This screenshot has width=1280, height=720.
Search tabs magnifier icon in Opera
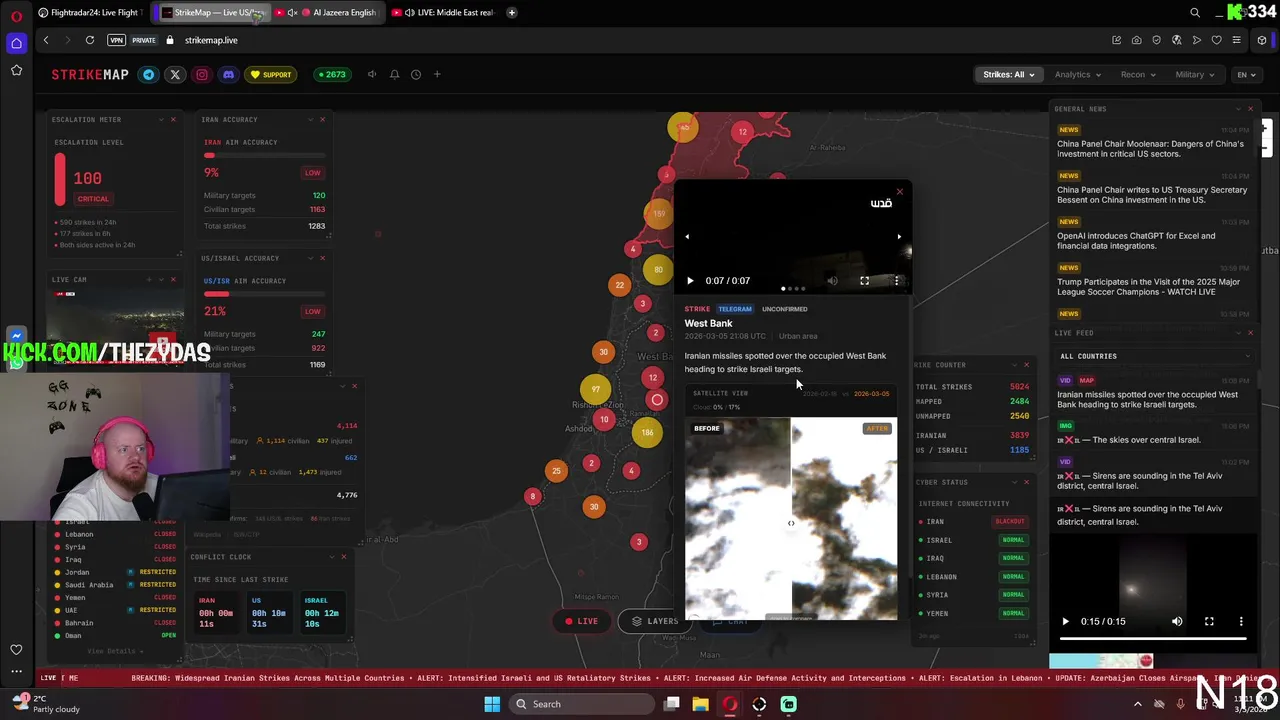(1195, 12)
